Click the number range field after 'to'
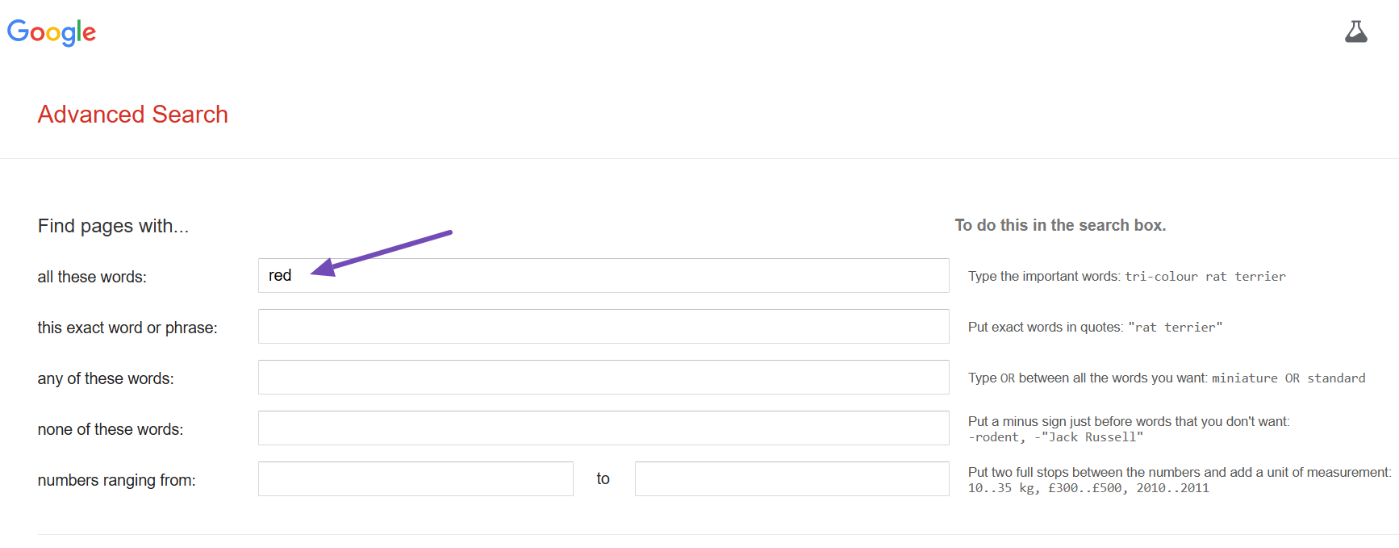This screenshot has height=548, width=1399. [x=791, y=479]
